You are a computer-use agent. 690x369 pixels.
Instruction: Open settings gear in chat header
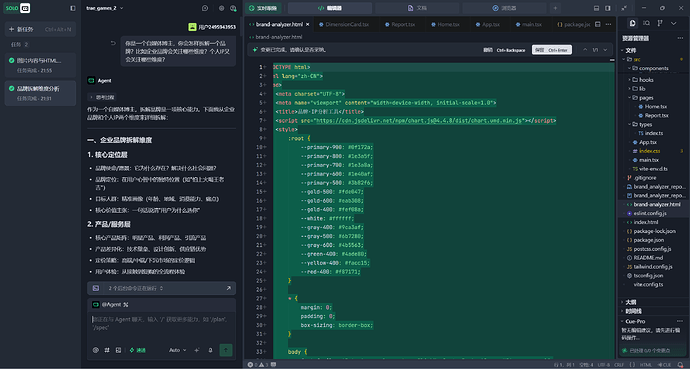221,8
